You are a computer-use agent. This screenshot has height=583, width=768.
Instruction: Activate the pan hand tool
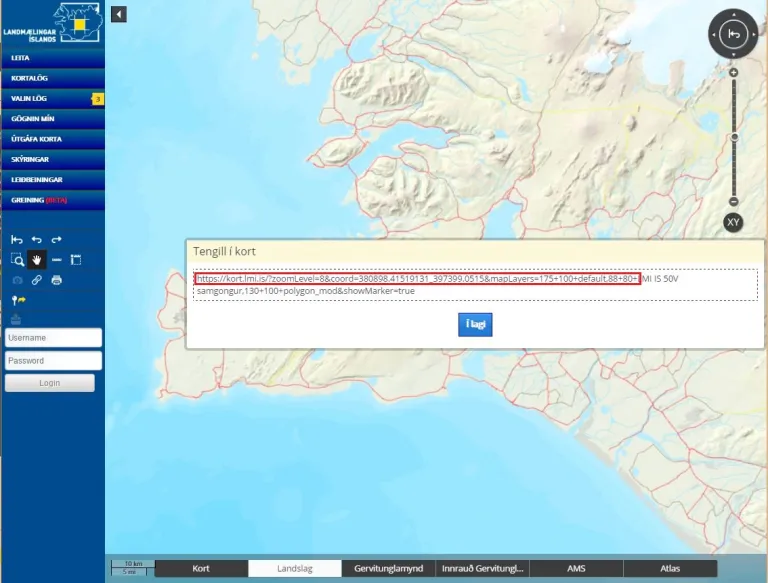[x=37, y=260]
